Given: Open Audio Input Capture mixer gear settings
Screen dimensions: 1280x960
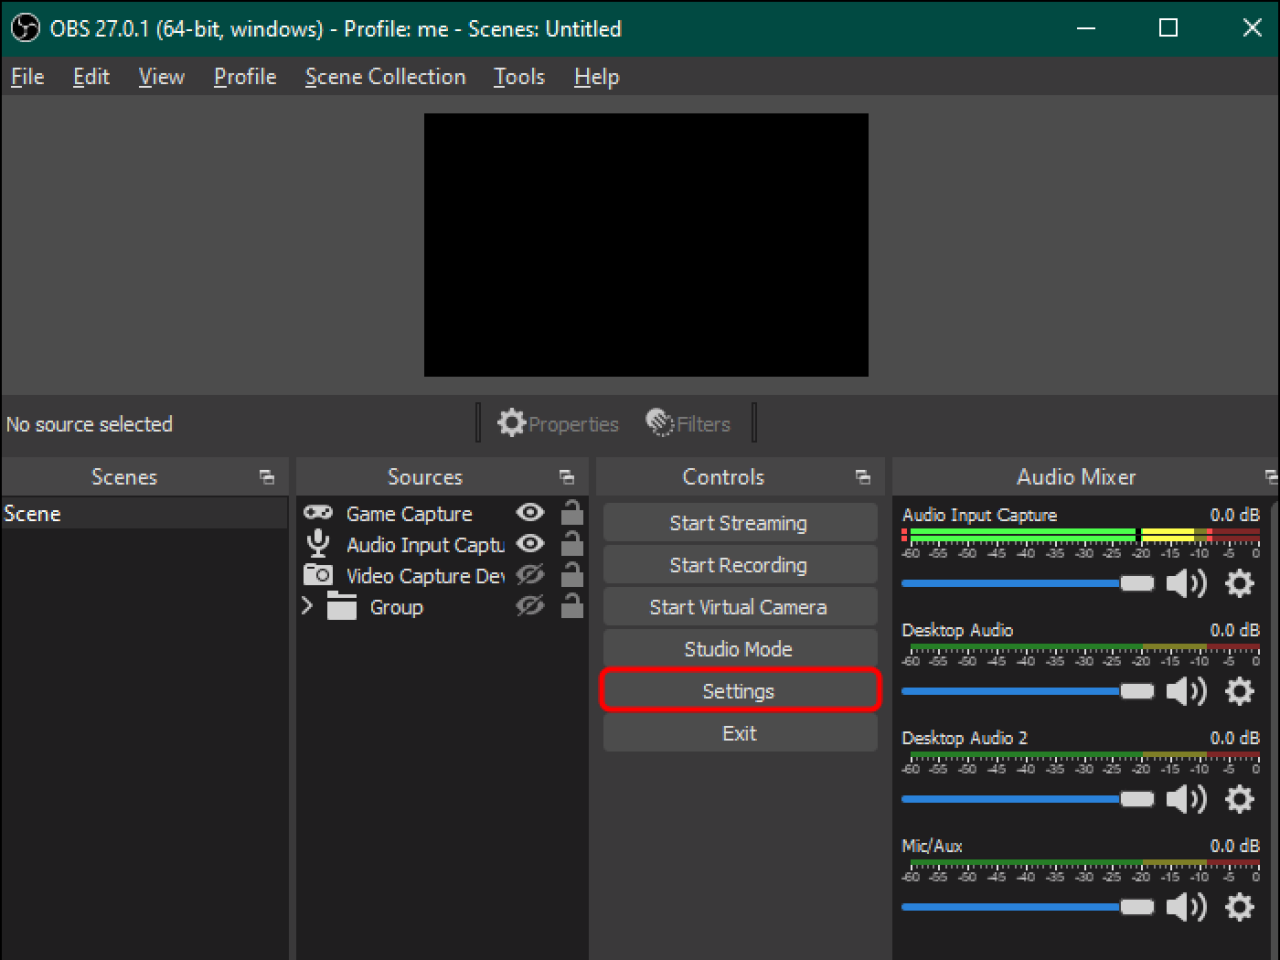Looking at the screenshot, I should [1239, 583].
